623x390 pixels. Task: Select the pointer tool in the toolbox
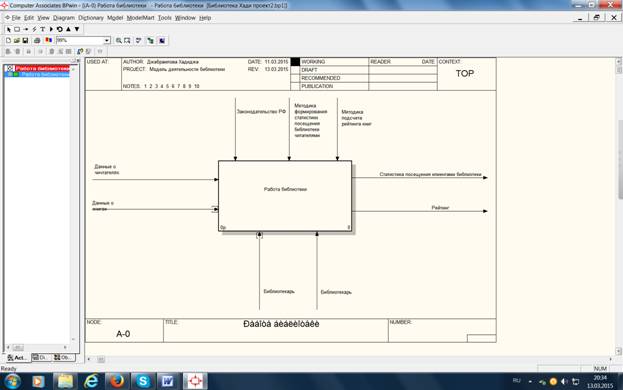point(9,29)
